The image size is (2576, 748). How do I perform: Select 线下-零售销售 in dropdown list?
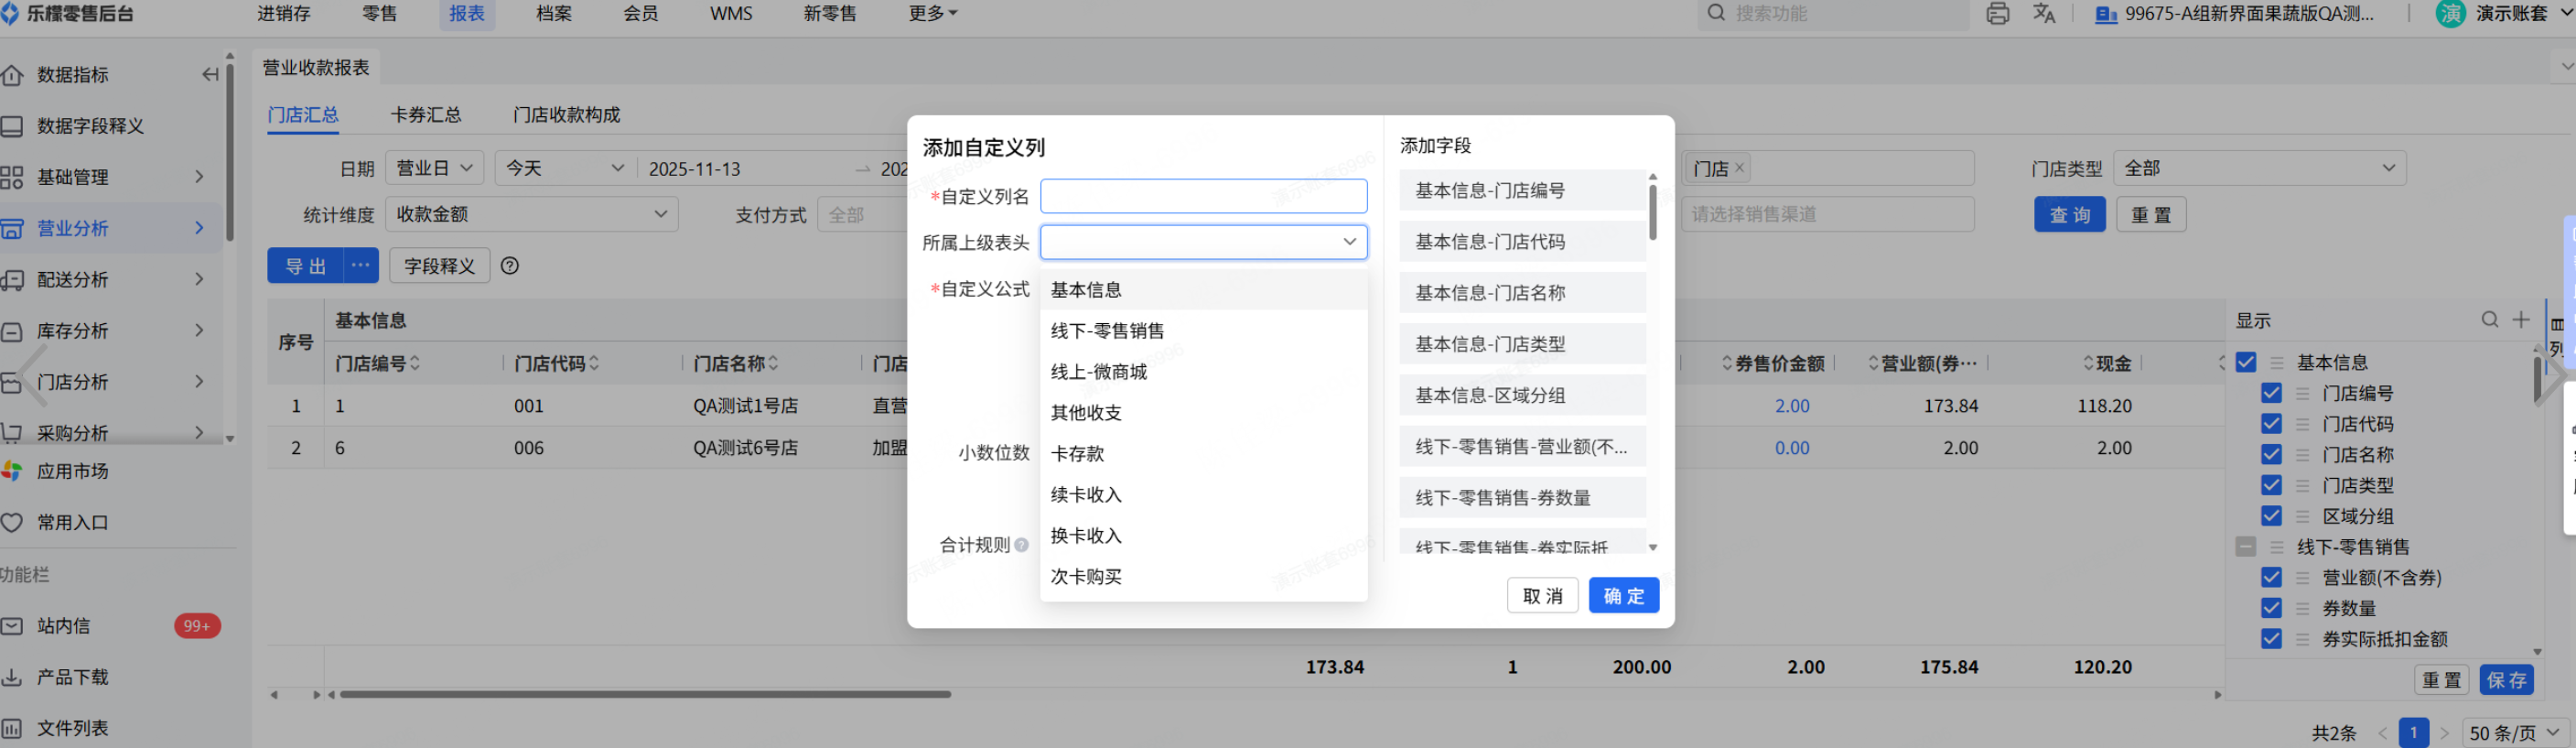tap(1203, 331)
